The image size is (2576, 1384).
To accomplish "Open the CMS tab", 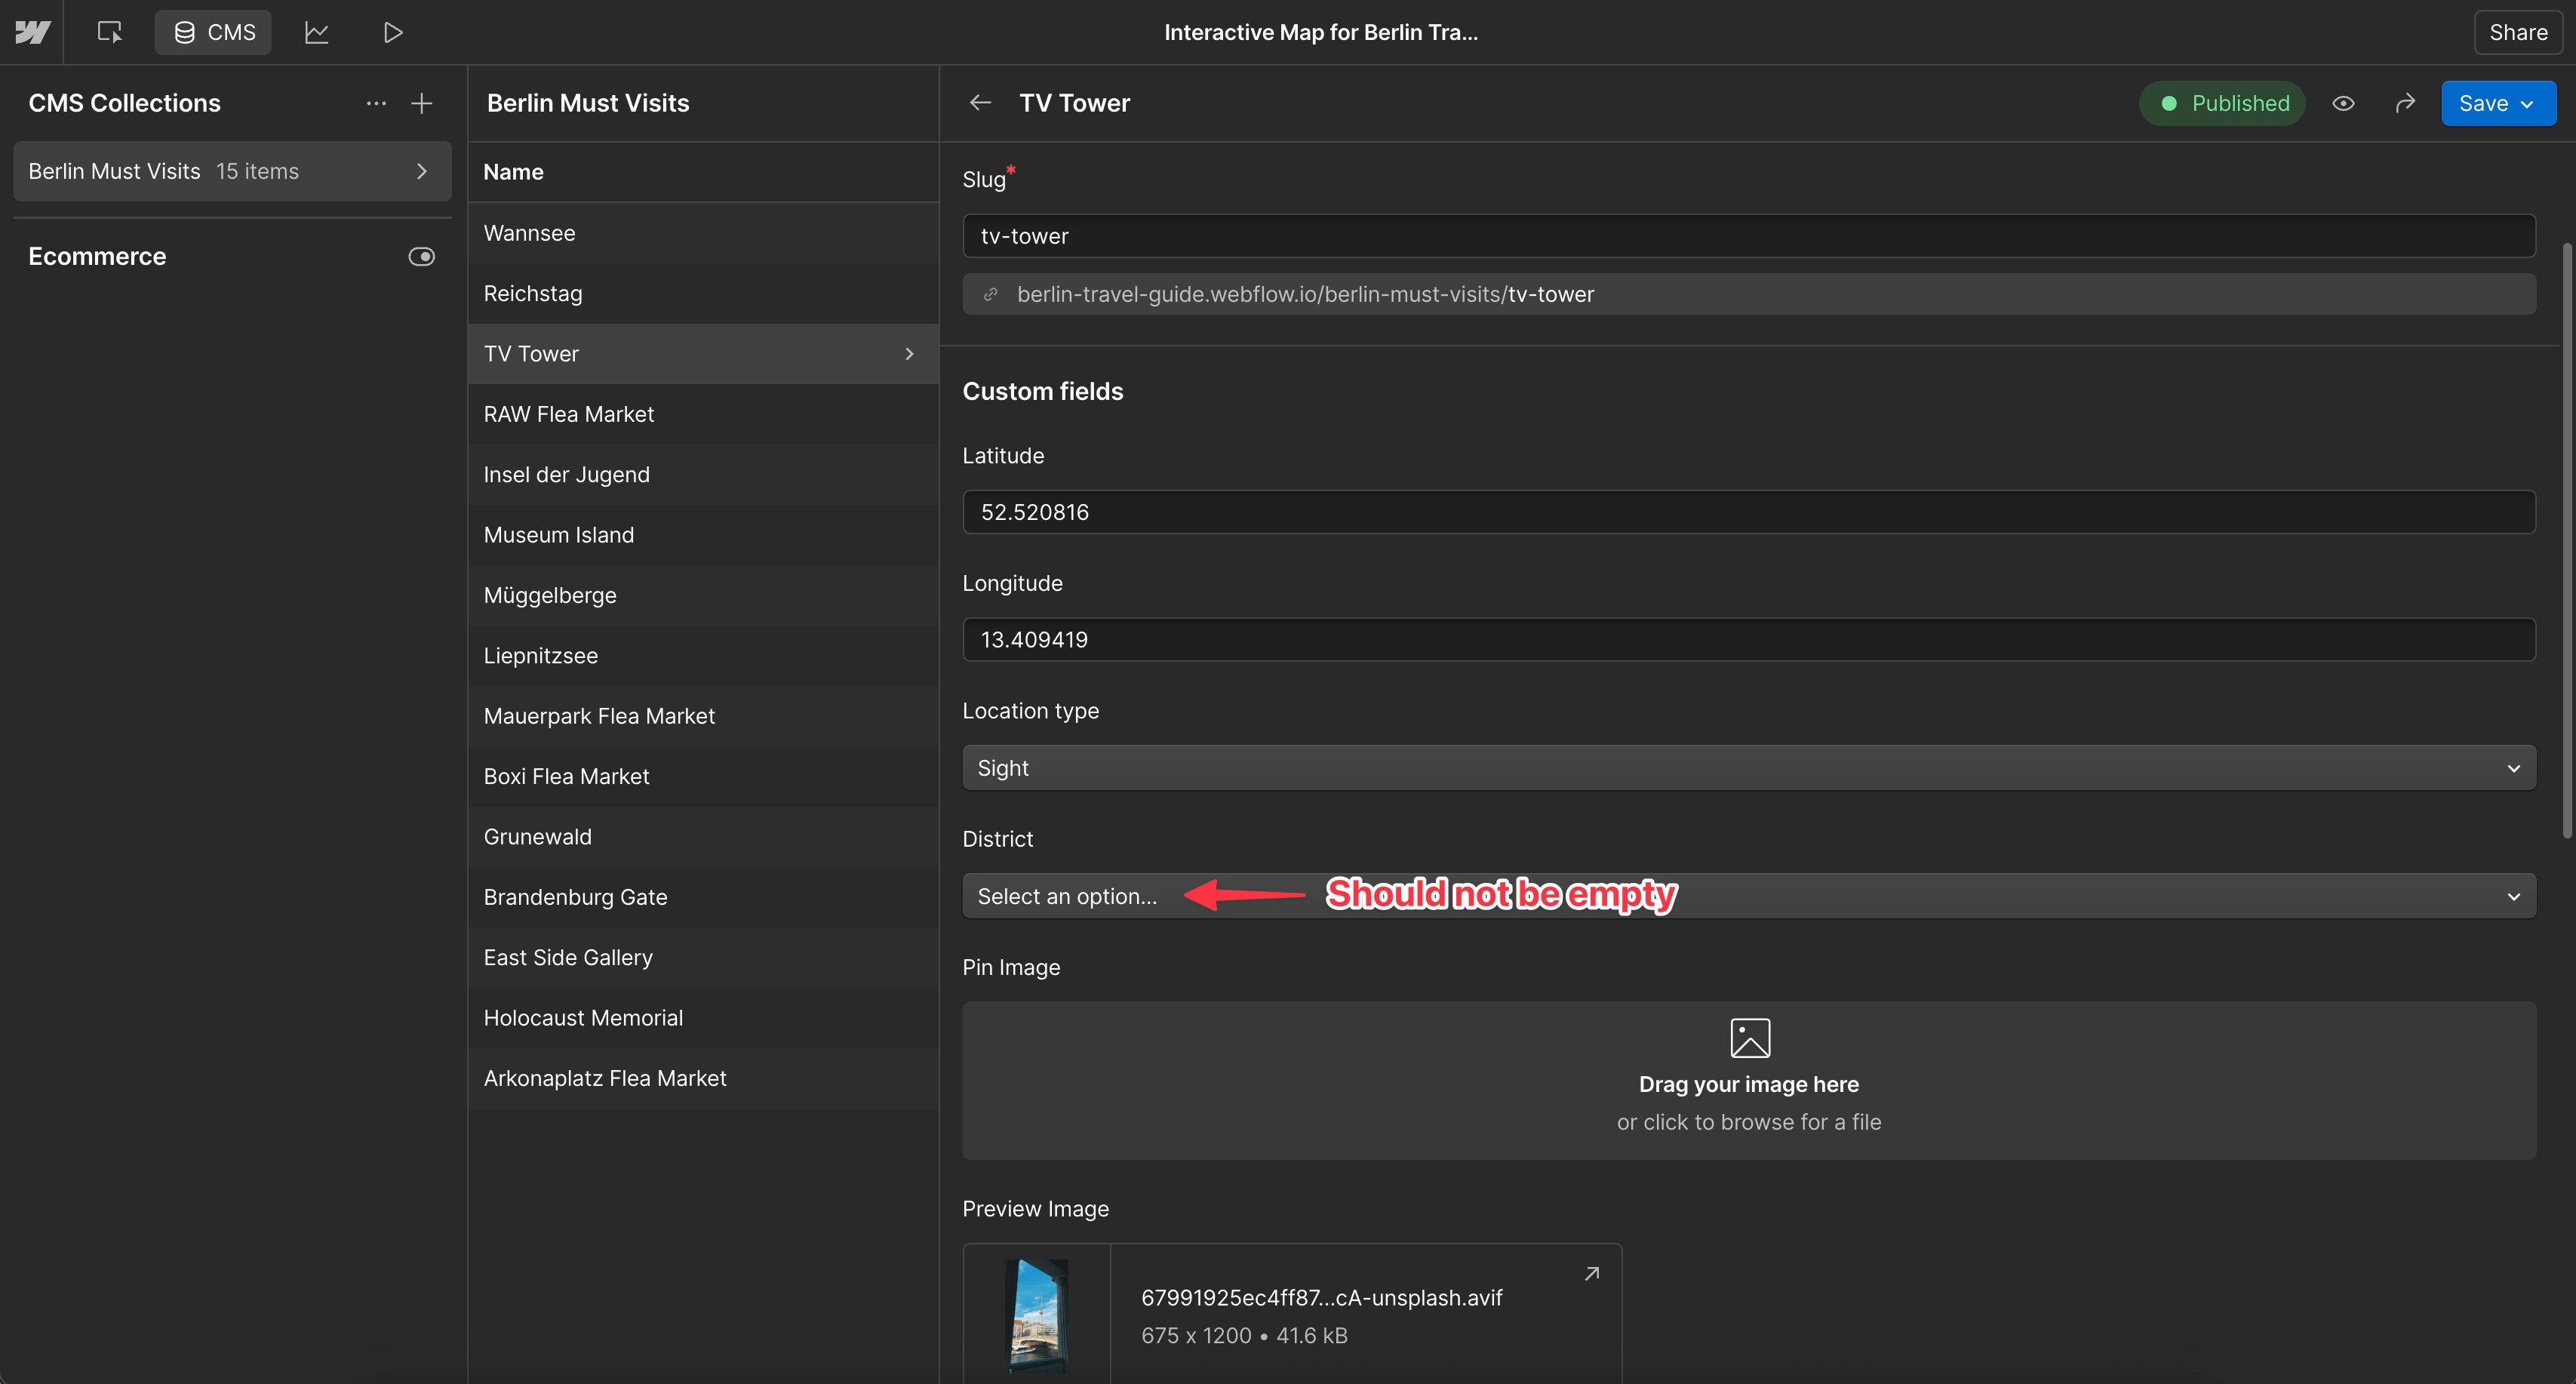I will point(213,32).
